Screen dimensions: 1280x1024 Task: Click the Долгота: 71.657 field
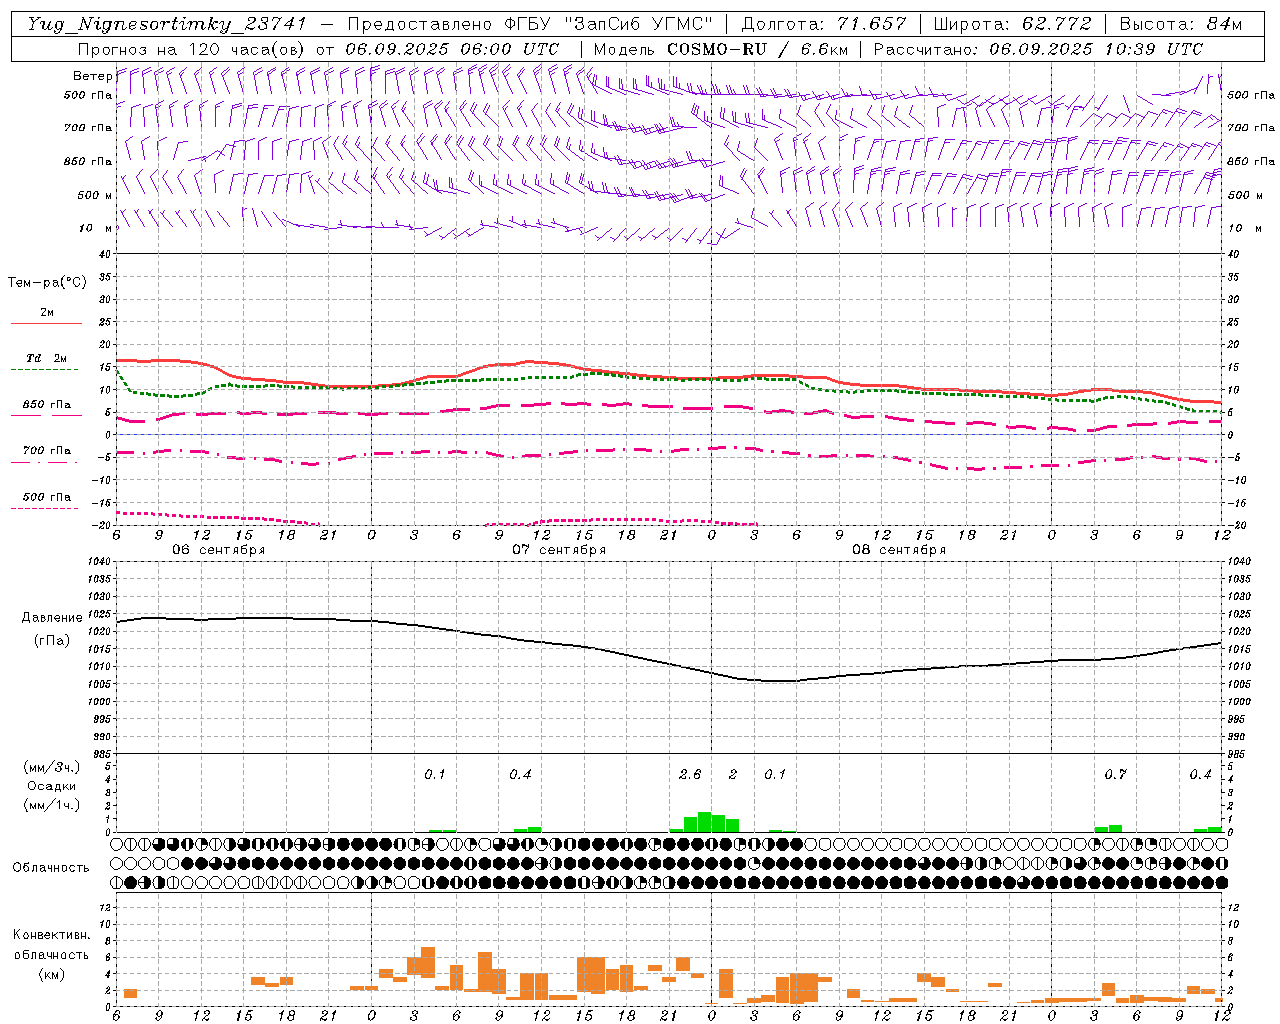(x=823, y=24)
